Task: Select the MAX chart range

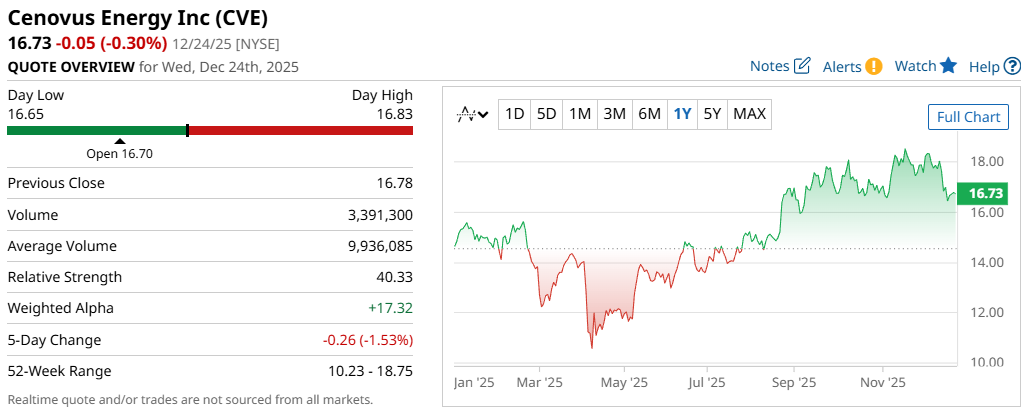Action: 749,114
